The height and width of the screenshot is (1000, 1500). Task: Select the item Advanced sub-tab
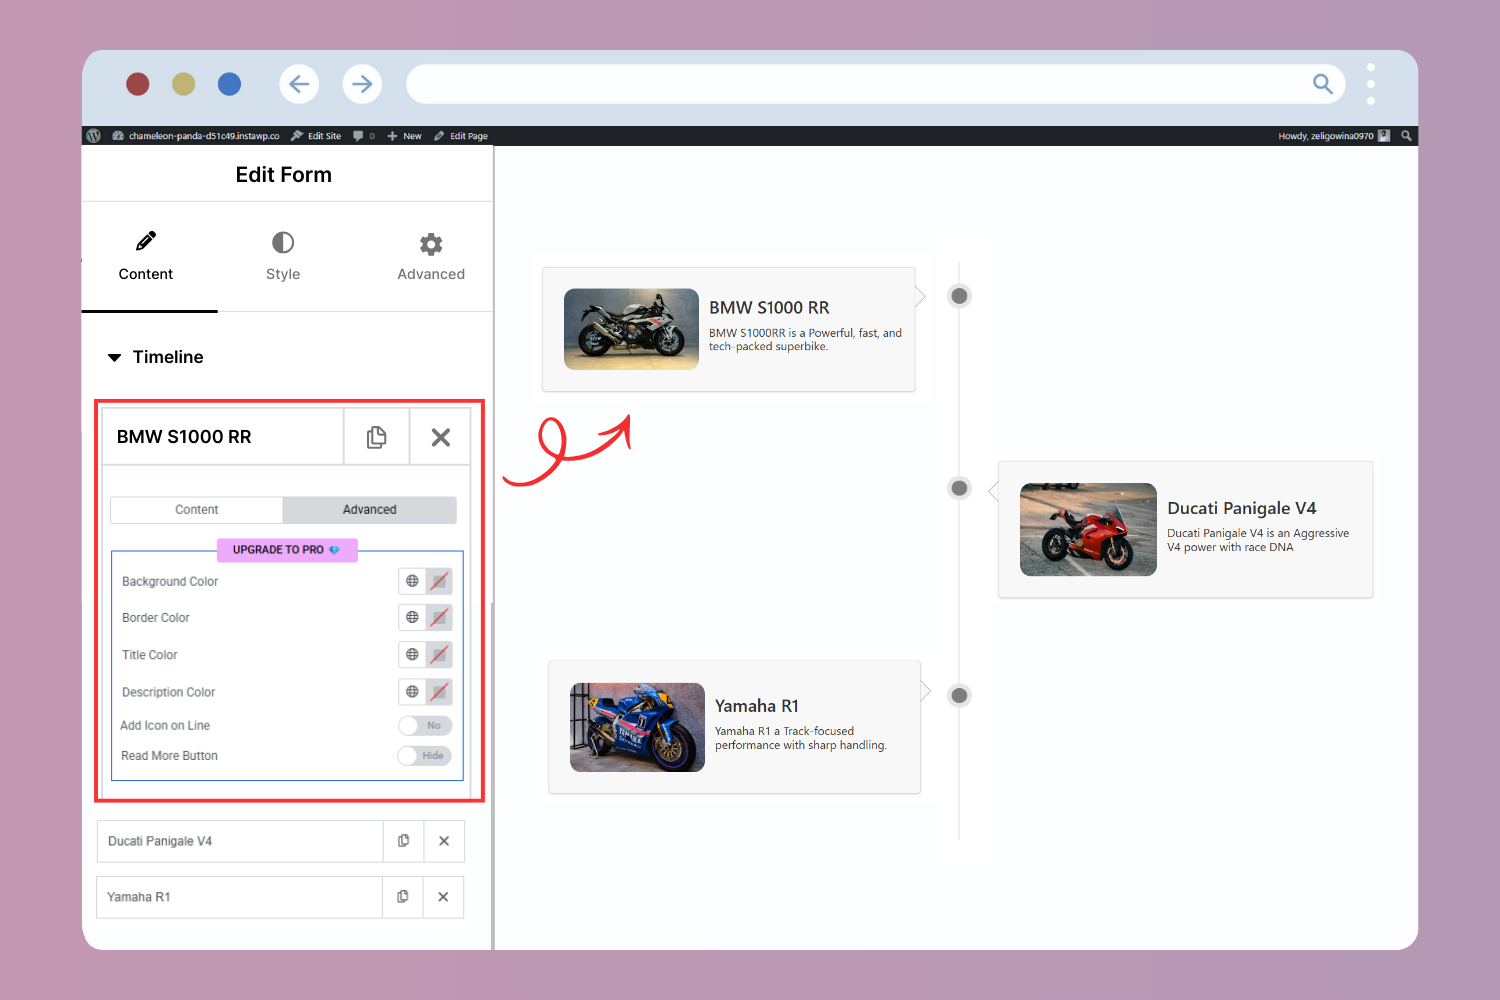(x=370, y=510)
